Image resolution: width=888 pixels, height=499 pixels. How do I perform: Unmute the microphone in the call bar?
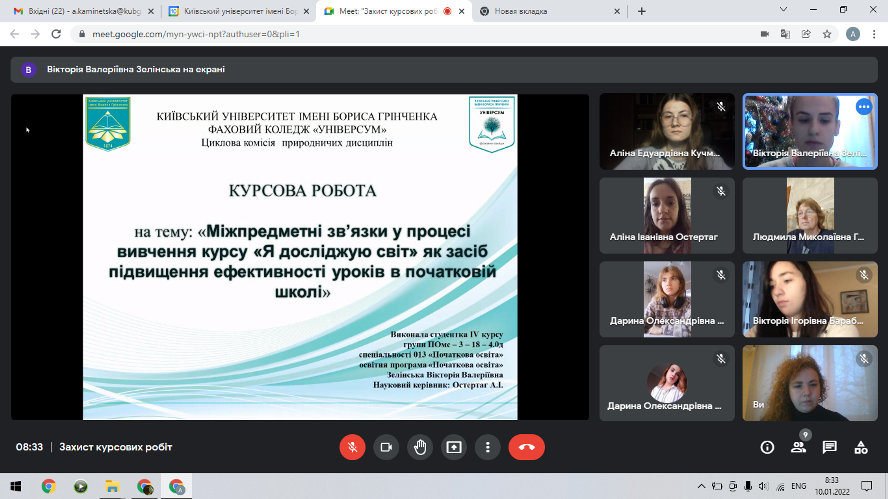pyautogui.click(x=352, y=447)
